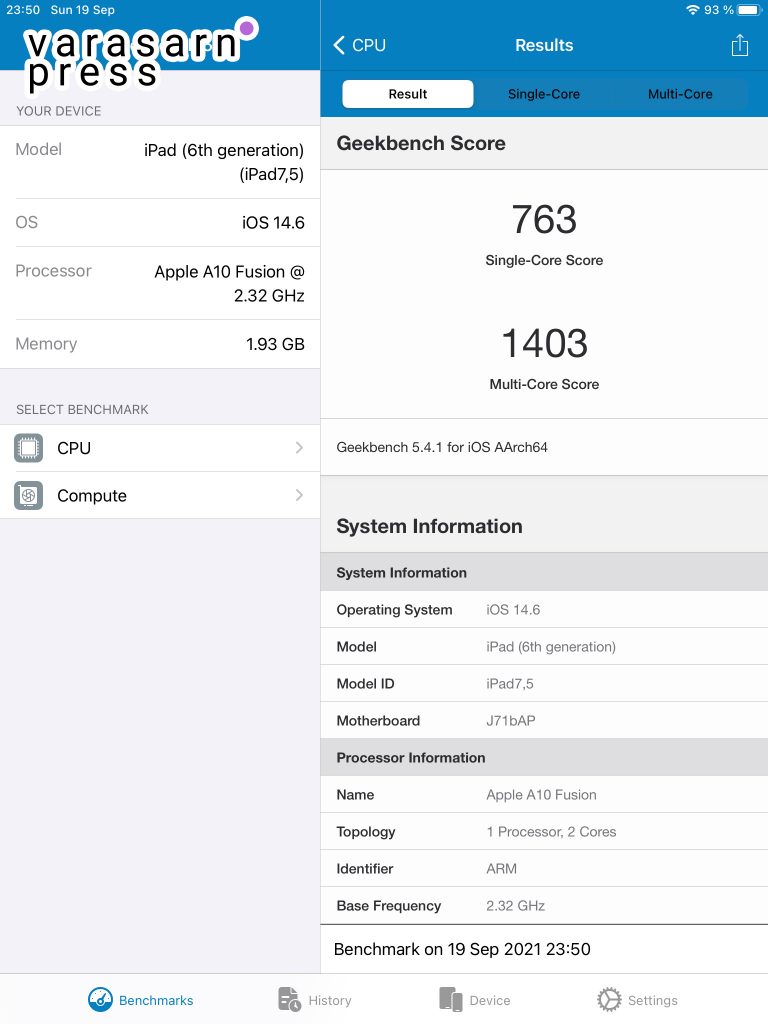Tap the share icon in Results header
Image resolution: width=768 pixels, height=1024 pixels.
coord(739,45)
